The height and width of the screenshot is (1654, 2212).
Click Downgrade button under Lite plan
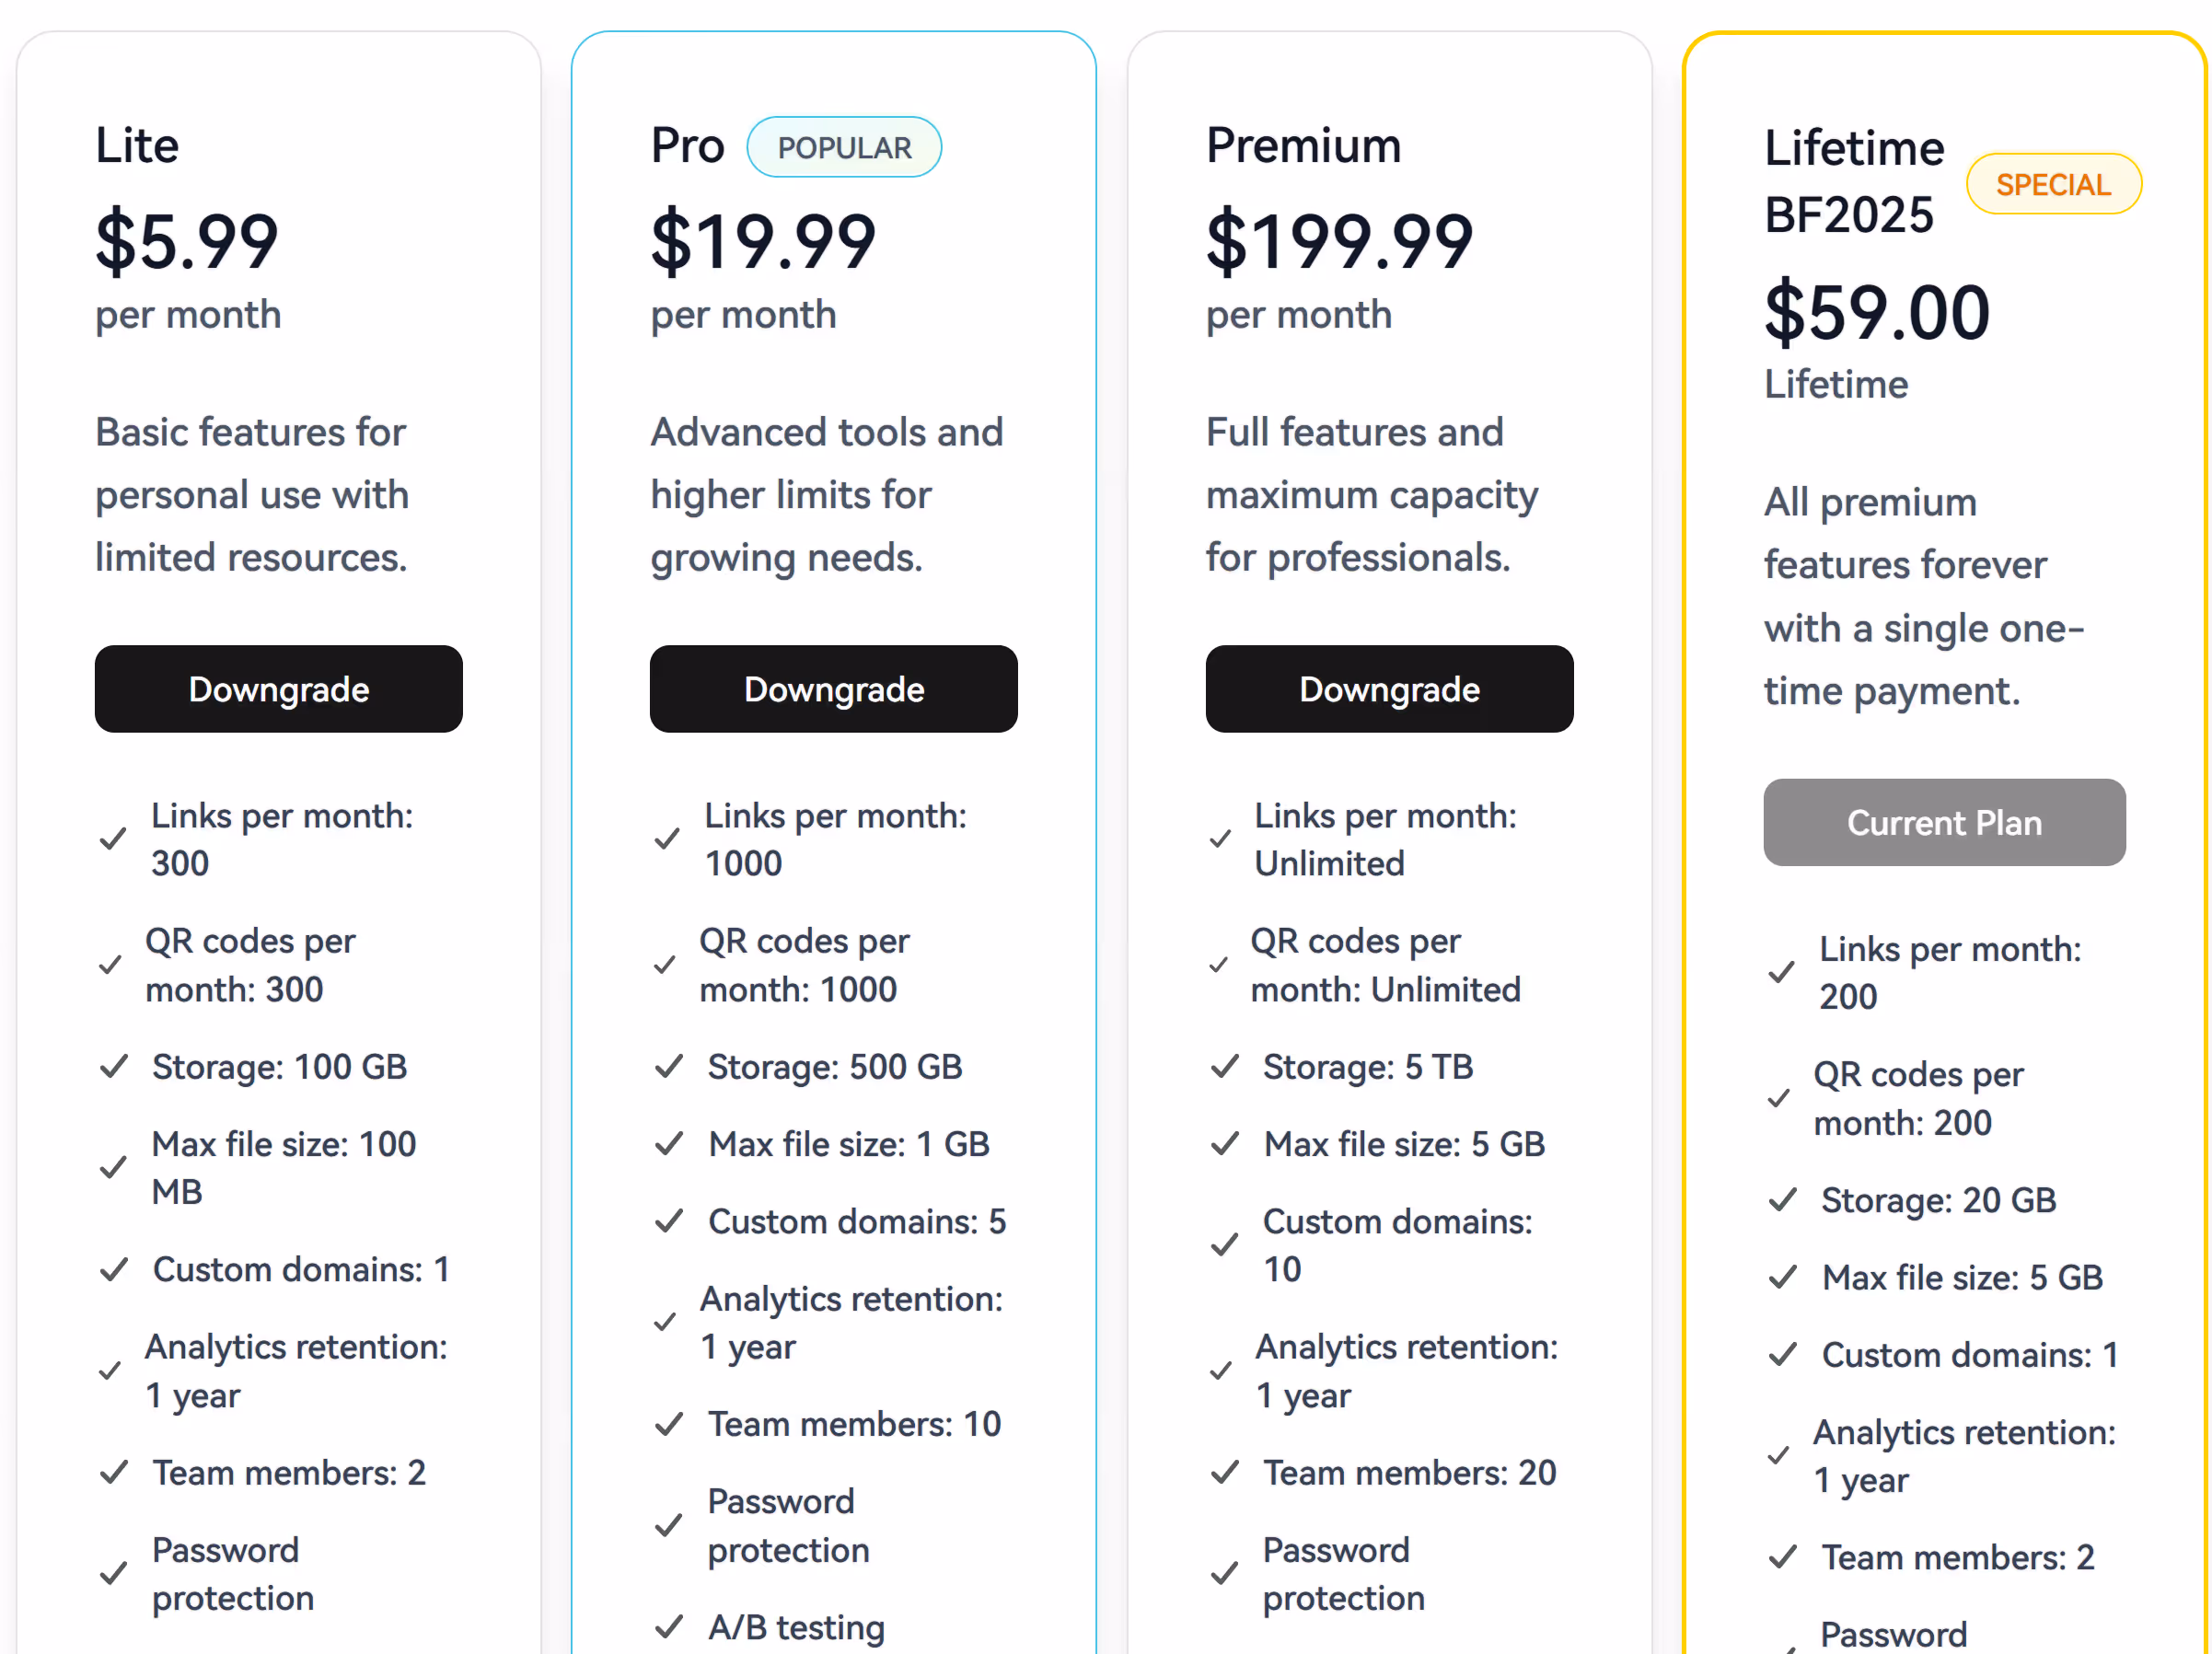point(278,689)
